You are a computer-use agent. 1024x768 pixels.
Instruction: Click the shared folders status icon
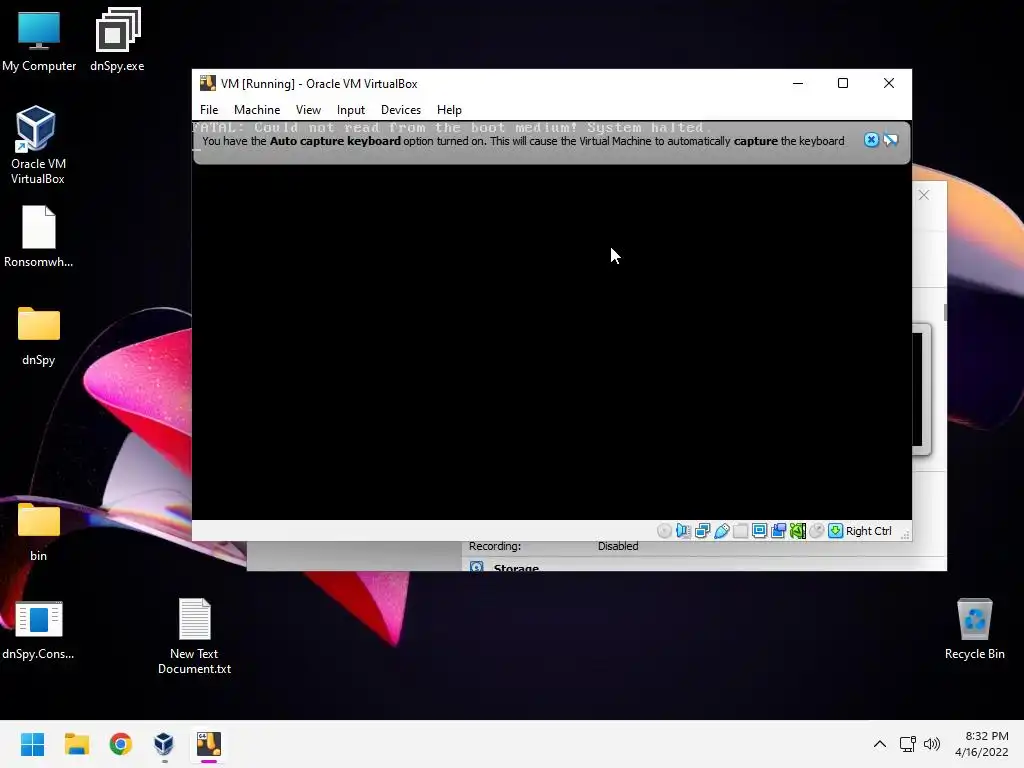741,531
